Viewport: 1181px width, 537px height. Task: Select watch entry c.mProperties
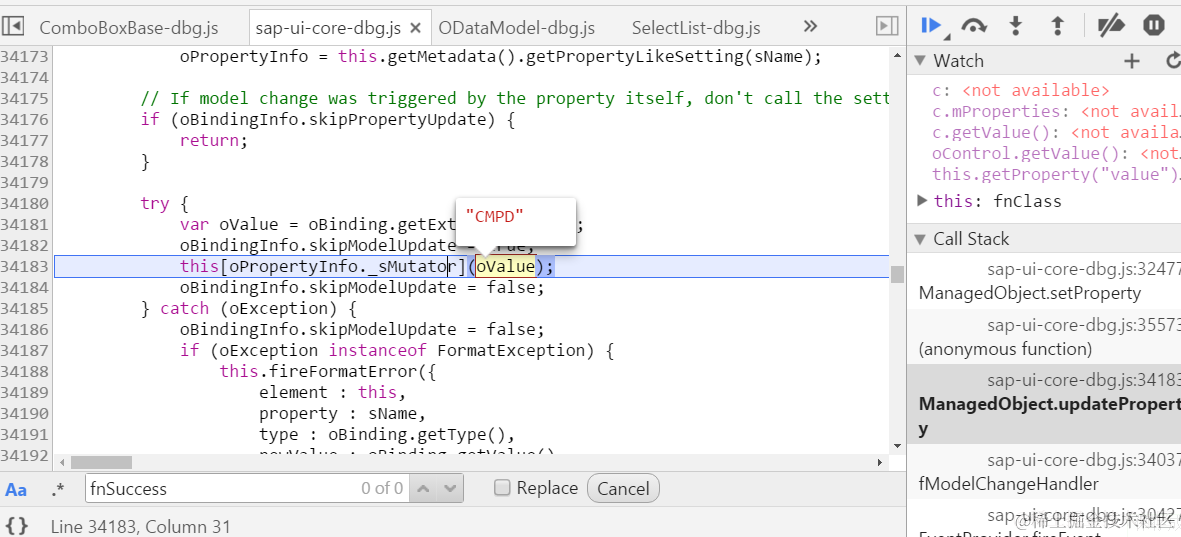(1056, 111)
